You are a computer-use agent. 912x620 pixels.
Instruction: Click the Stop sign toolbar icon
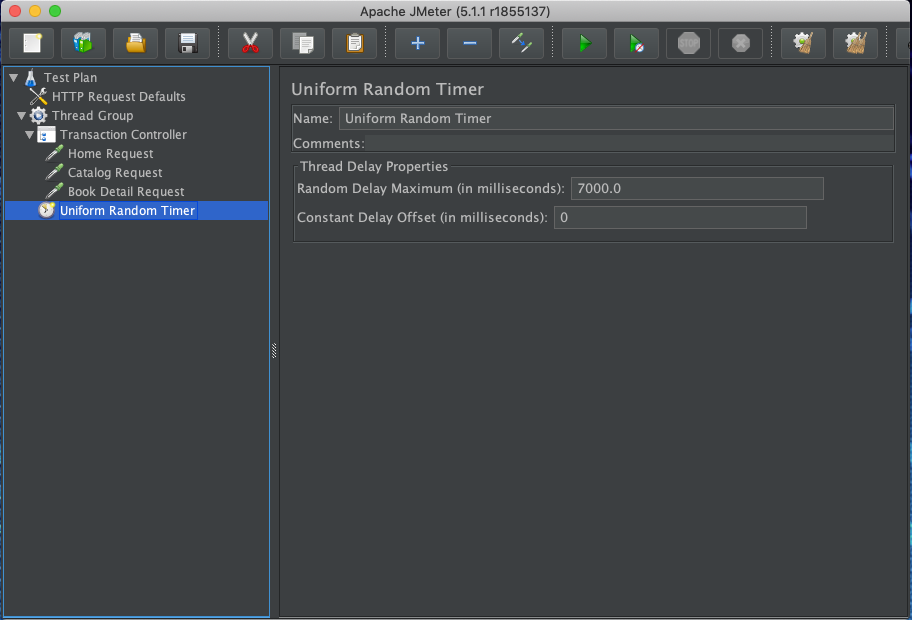[689, 43]
